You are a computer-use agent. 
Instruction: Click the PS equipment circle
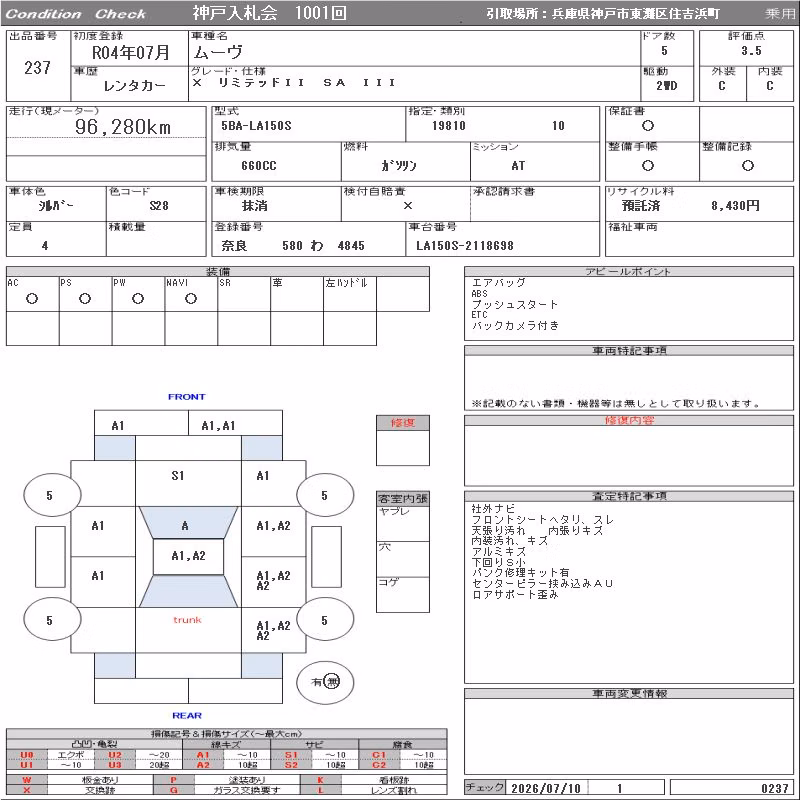(x=85, y=298)
